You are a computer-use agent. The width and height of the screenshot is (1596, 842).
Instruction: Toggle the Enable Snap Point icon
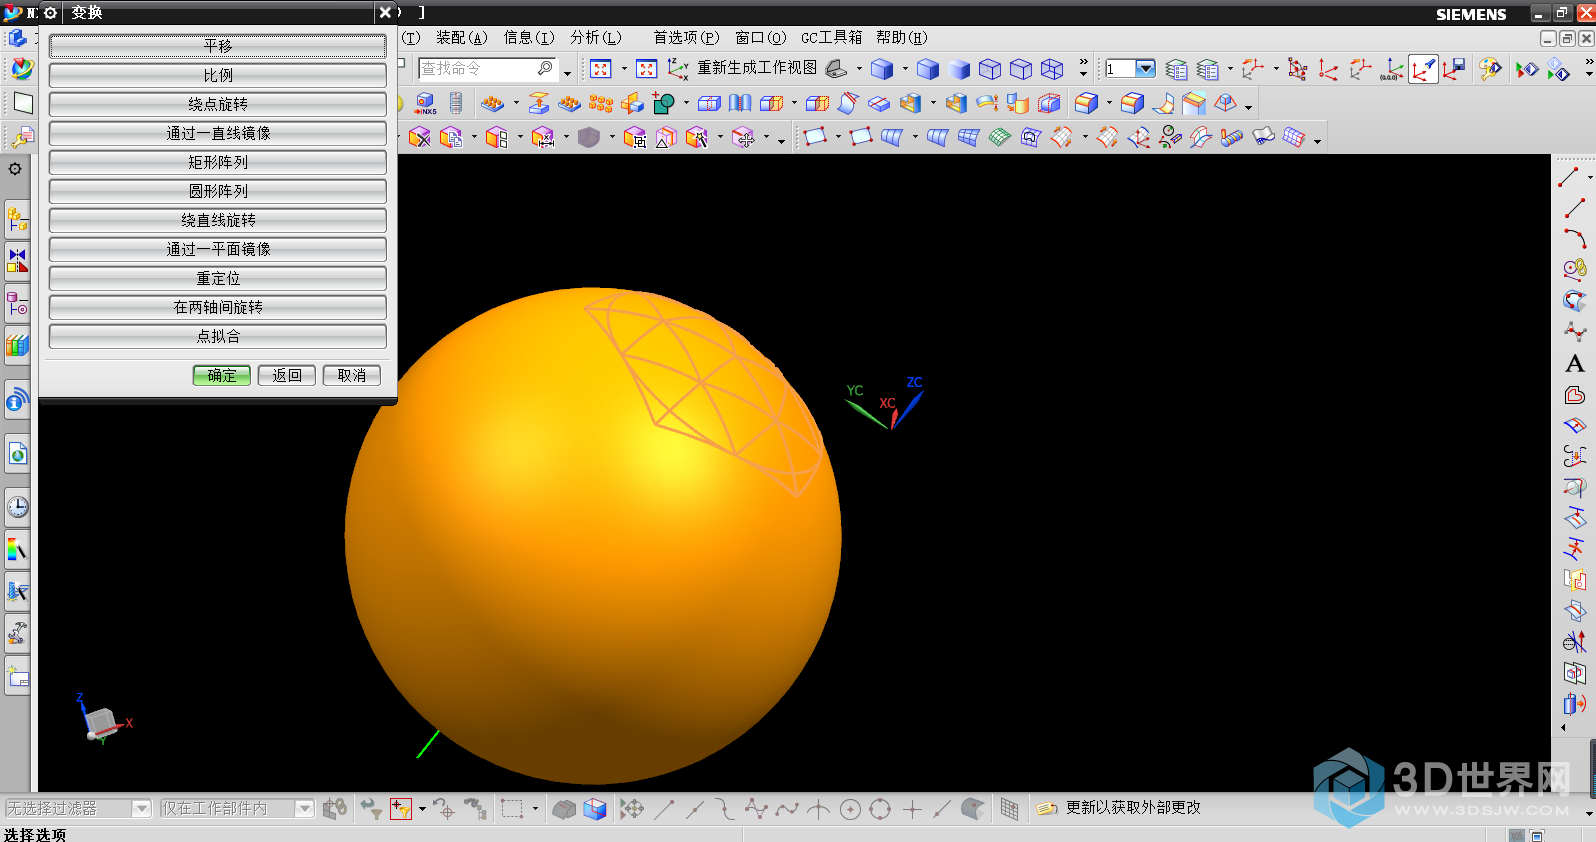pos(632,809)
